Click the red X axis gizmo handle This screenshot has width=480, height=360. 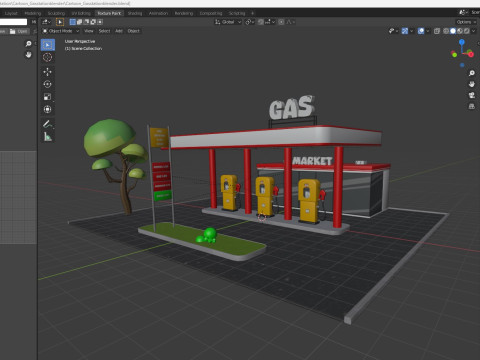click(470, 54)
